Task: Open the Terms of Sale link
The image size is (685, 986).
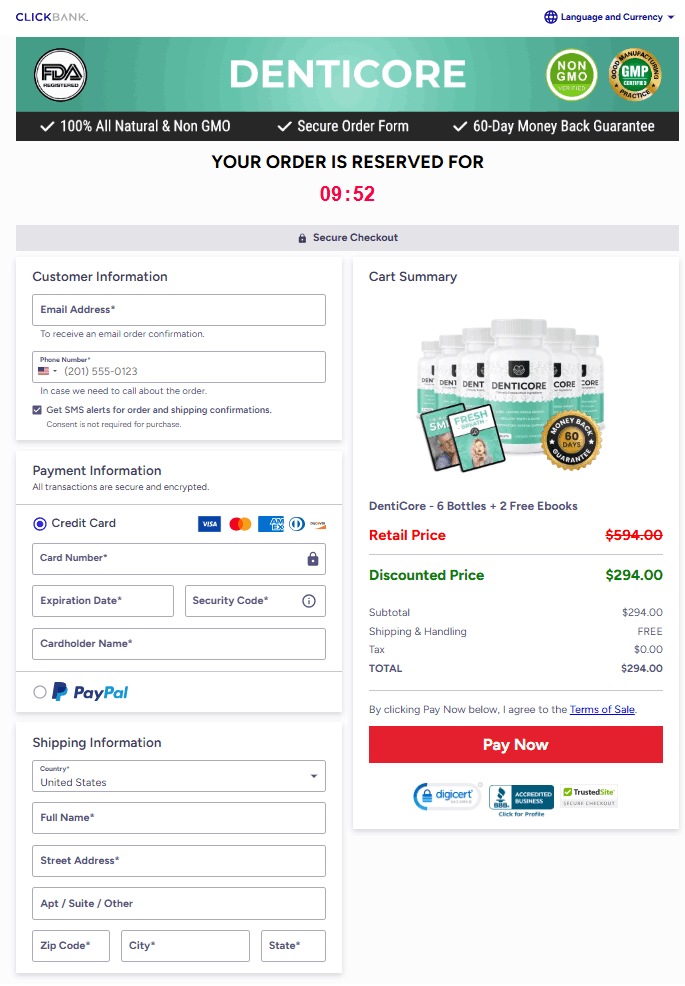Action: coord(602,709)
